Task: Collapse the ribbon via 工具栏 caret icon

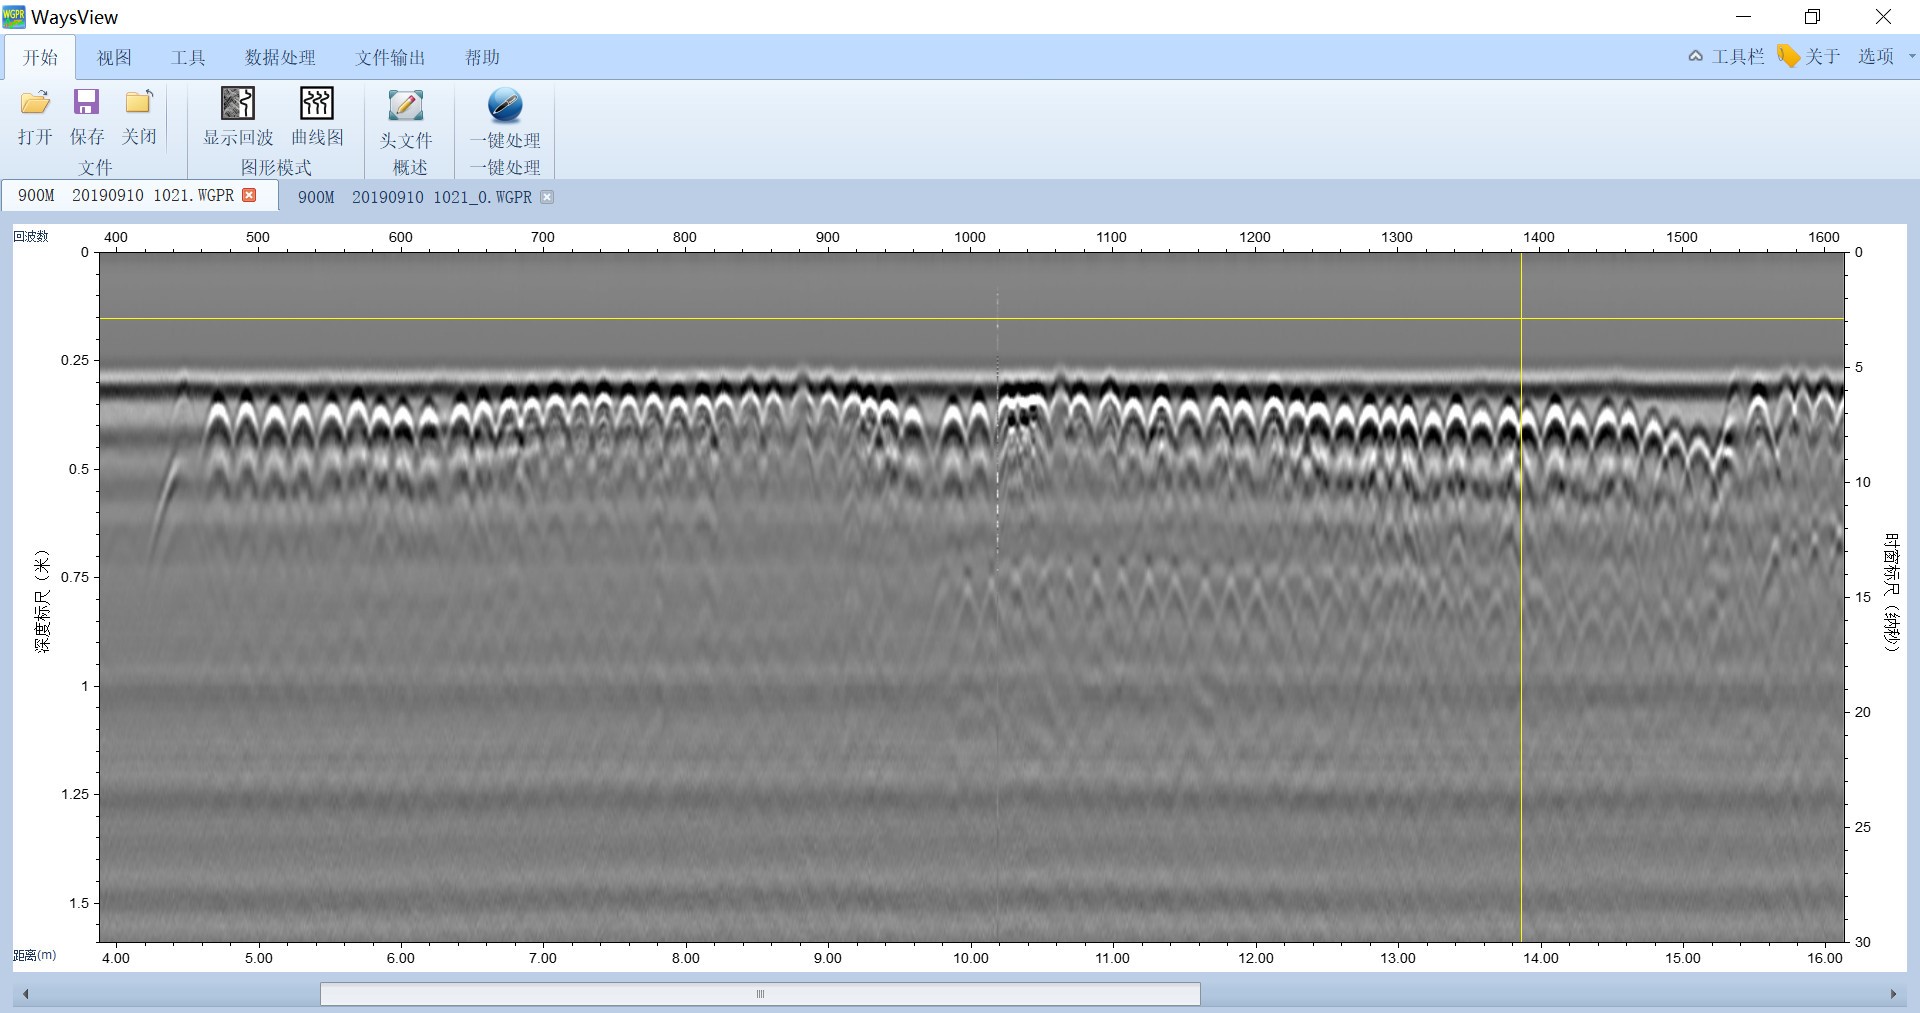Action: point(1695,56)
